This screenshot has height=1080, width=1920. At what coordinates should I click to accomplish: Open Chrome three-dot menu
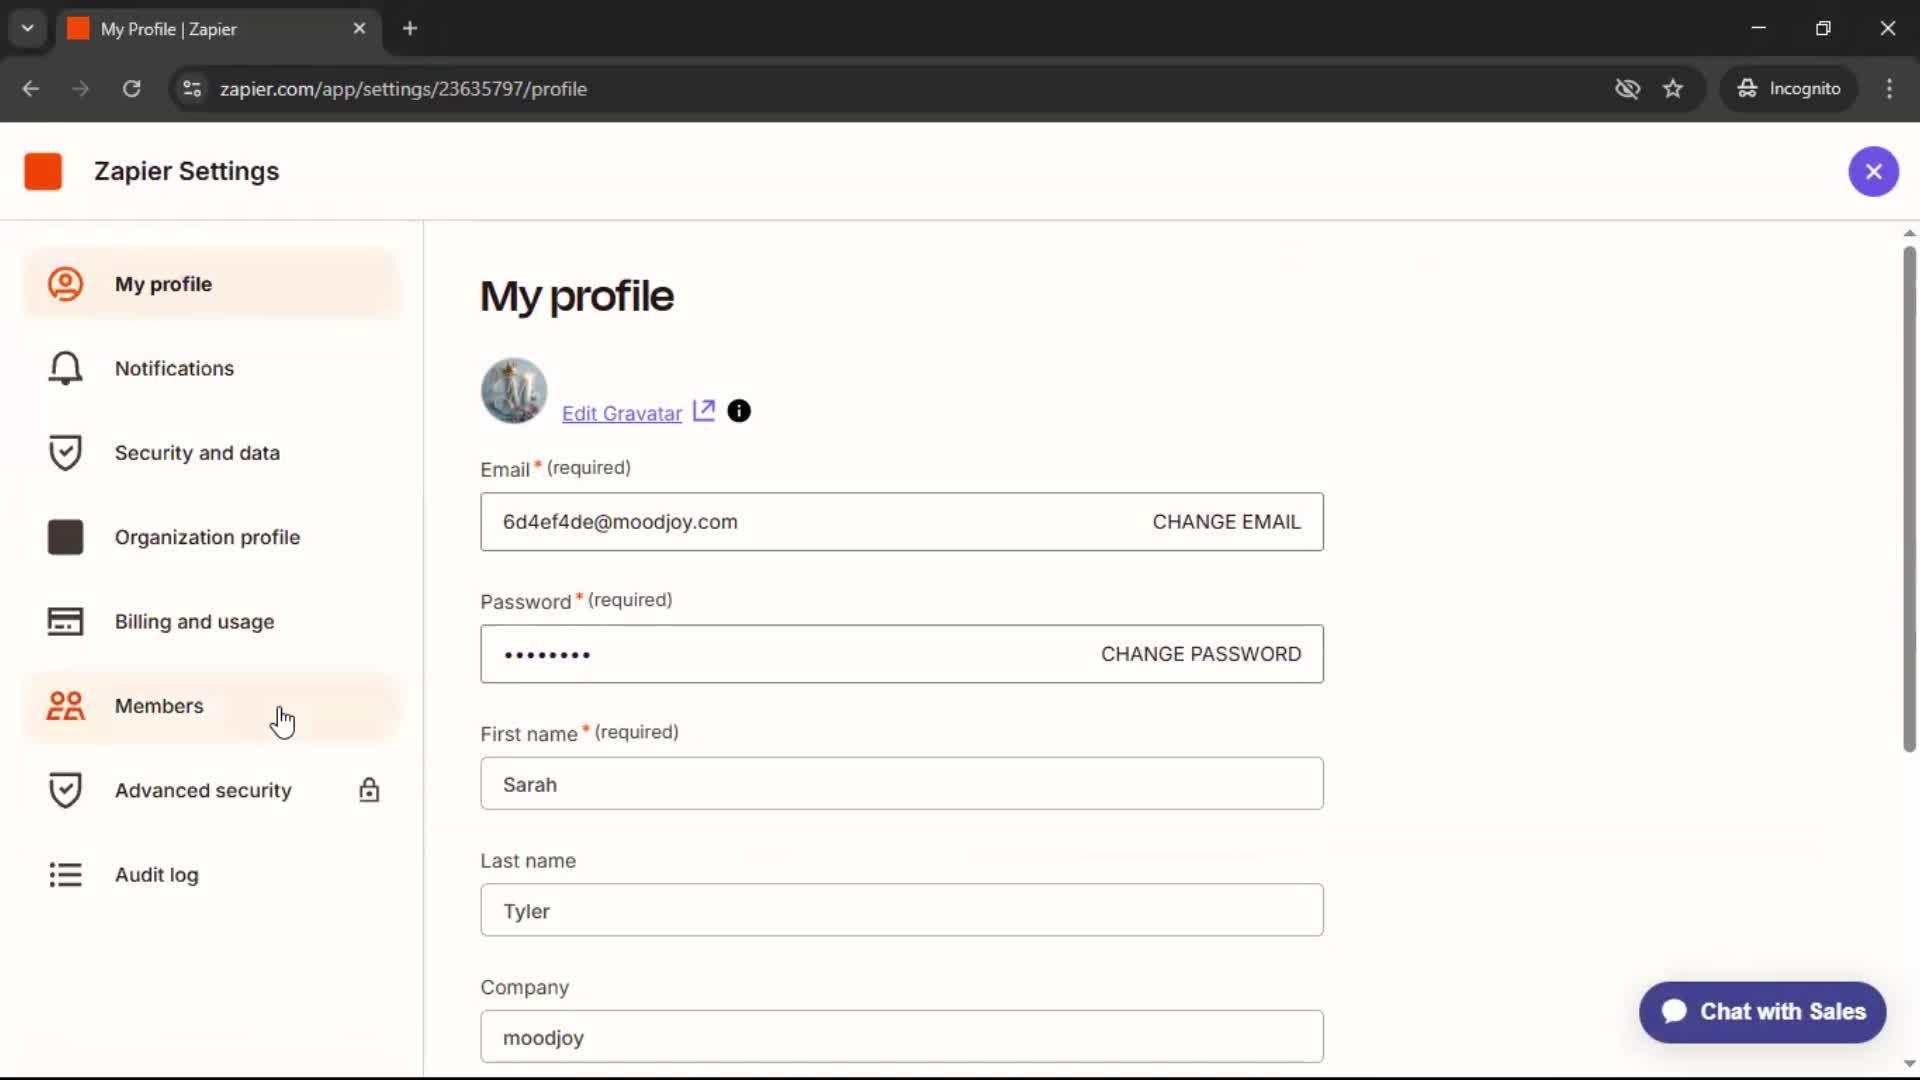click(1889, 89)
